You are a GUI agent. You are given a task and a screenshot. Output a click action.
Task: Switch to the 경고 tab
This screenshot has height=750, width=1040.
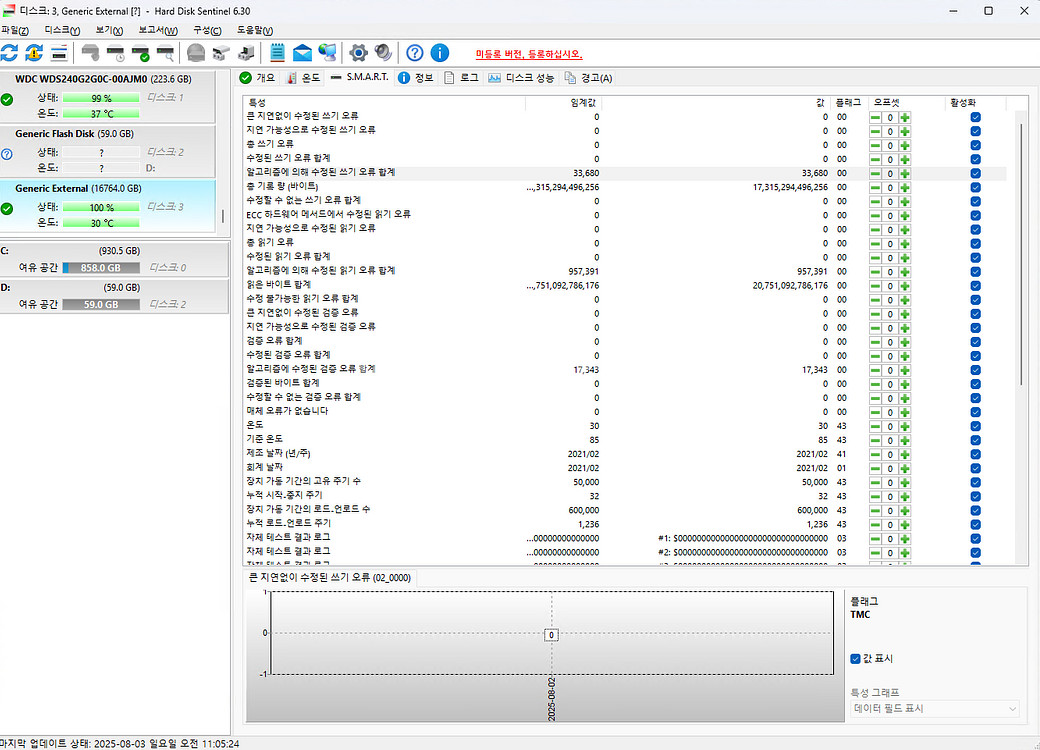coord(589,78)
